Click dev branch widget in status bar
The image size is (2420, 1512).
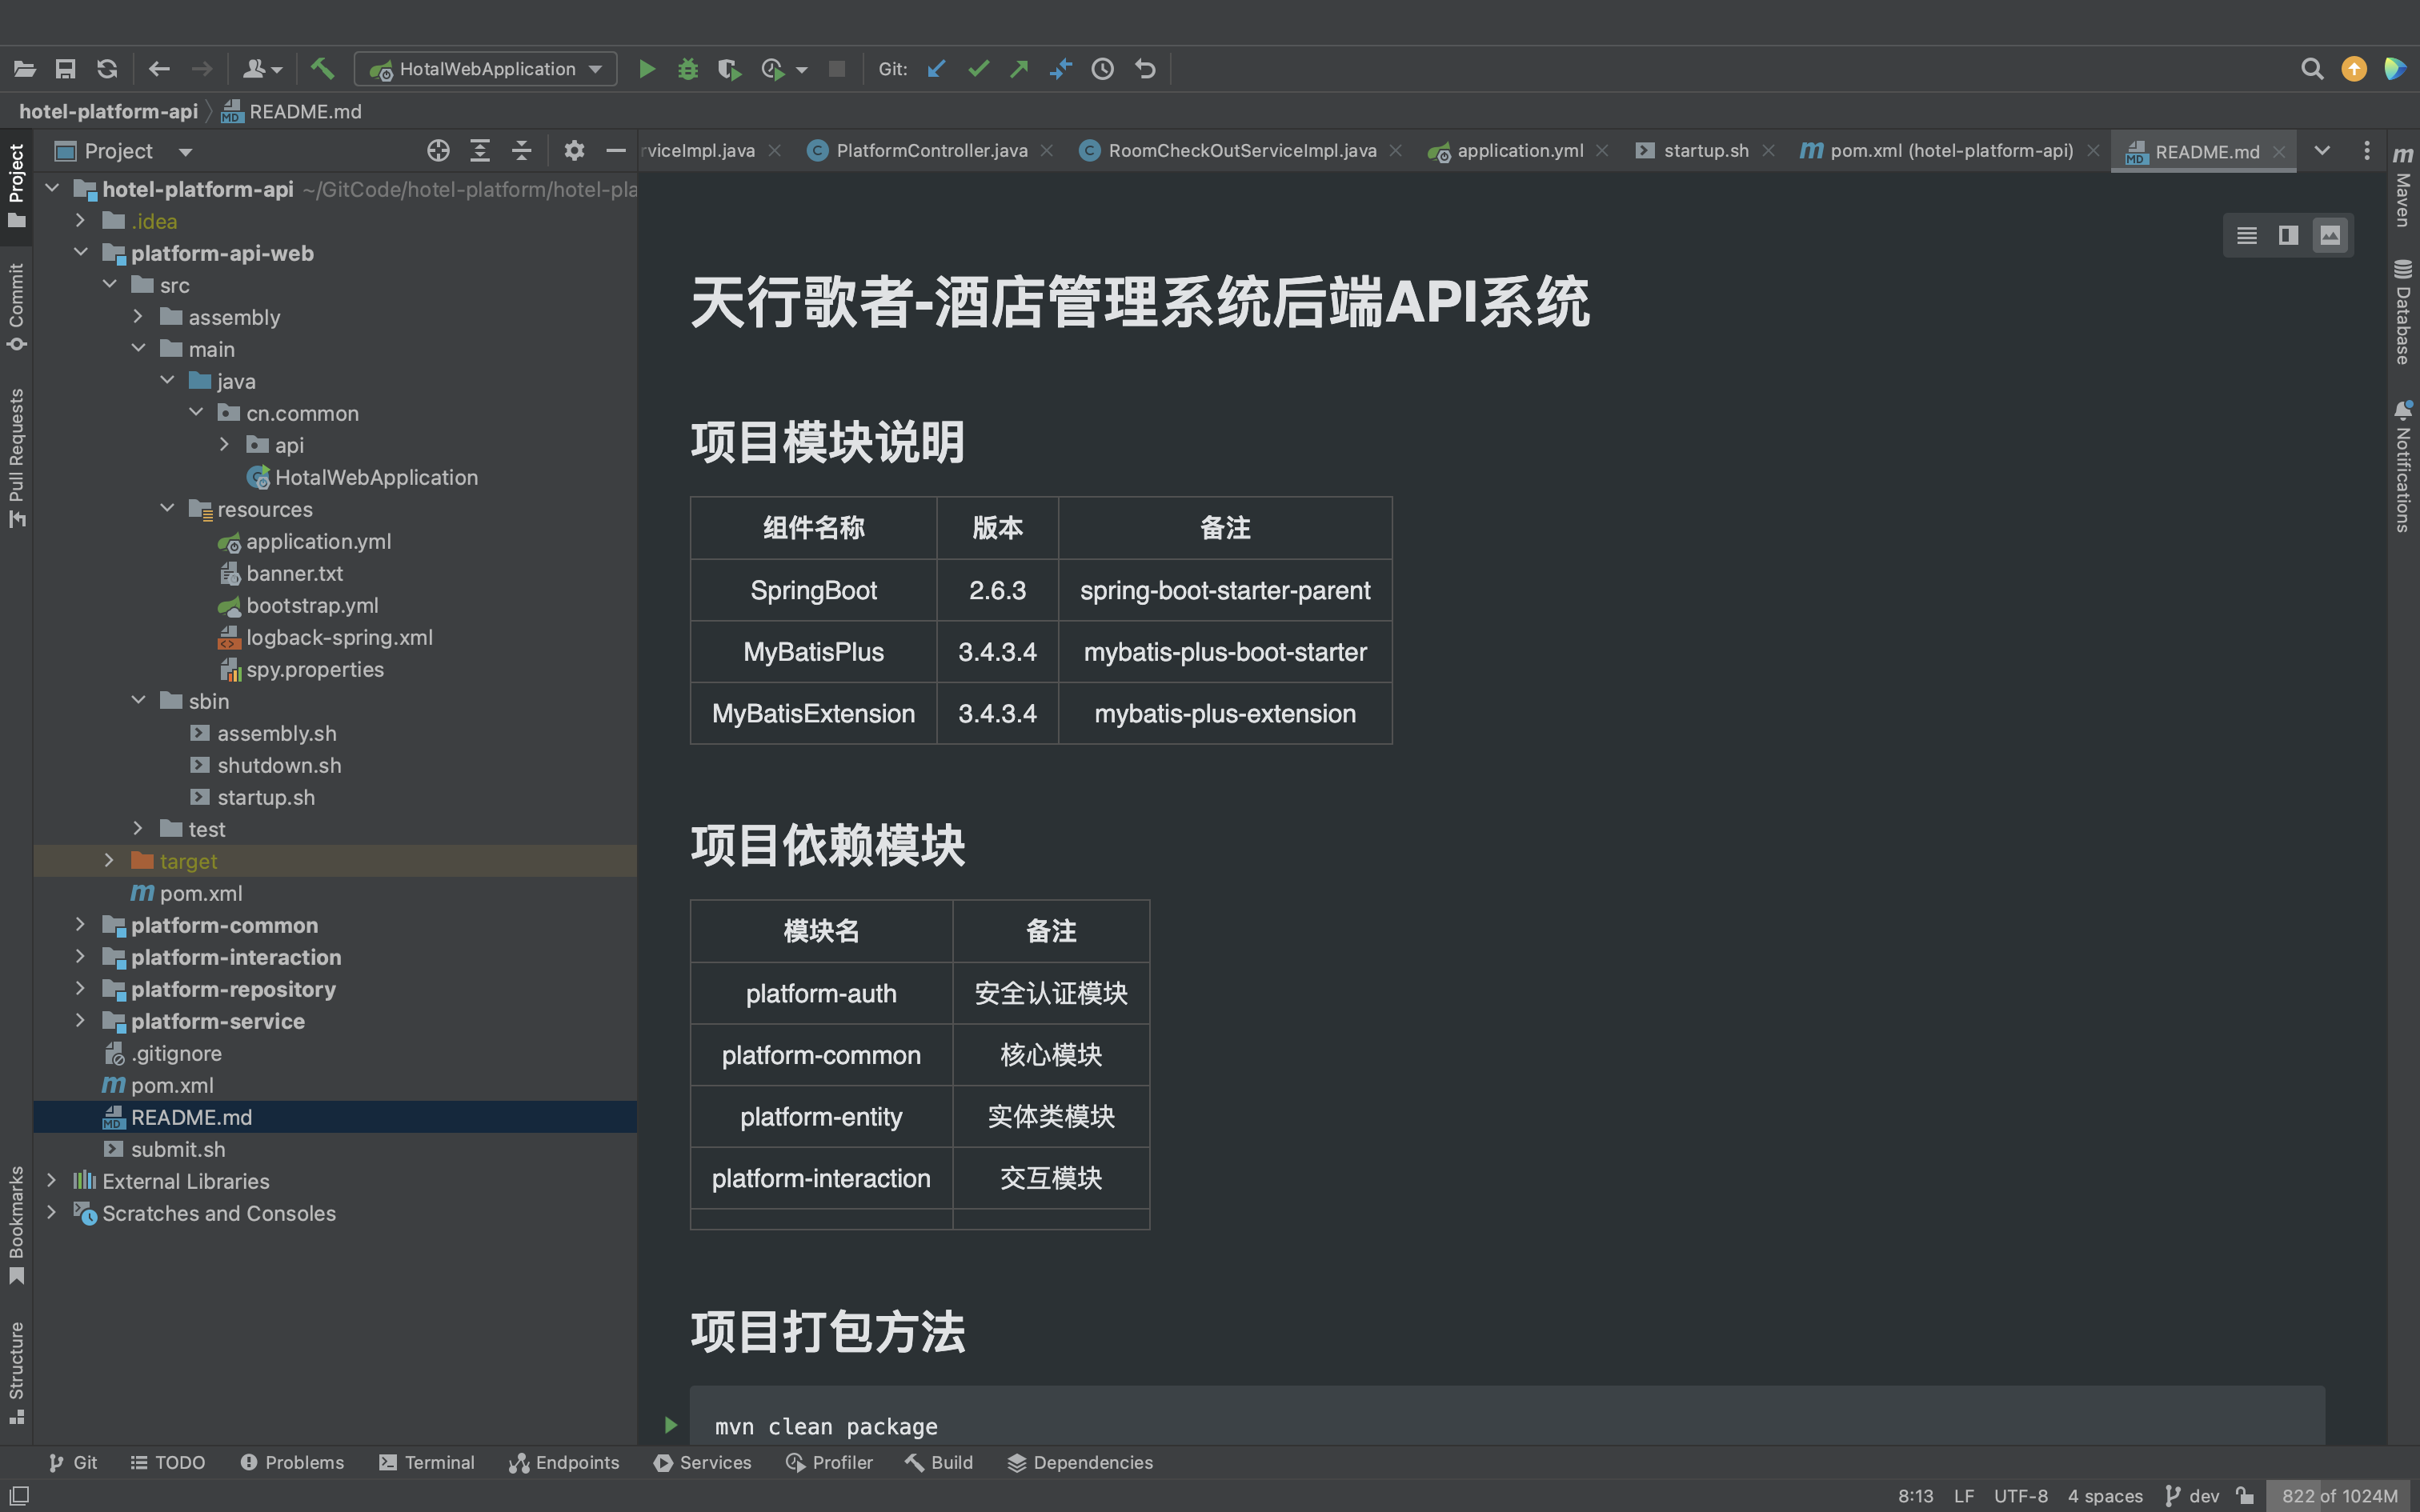(2193, 1496)
